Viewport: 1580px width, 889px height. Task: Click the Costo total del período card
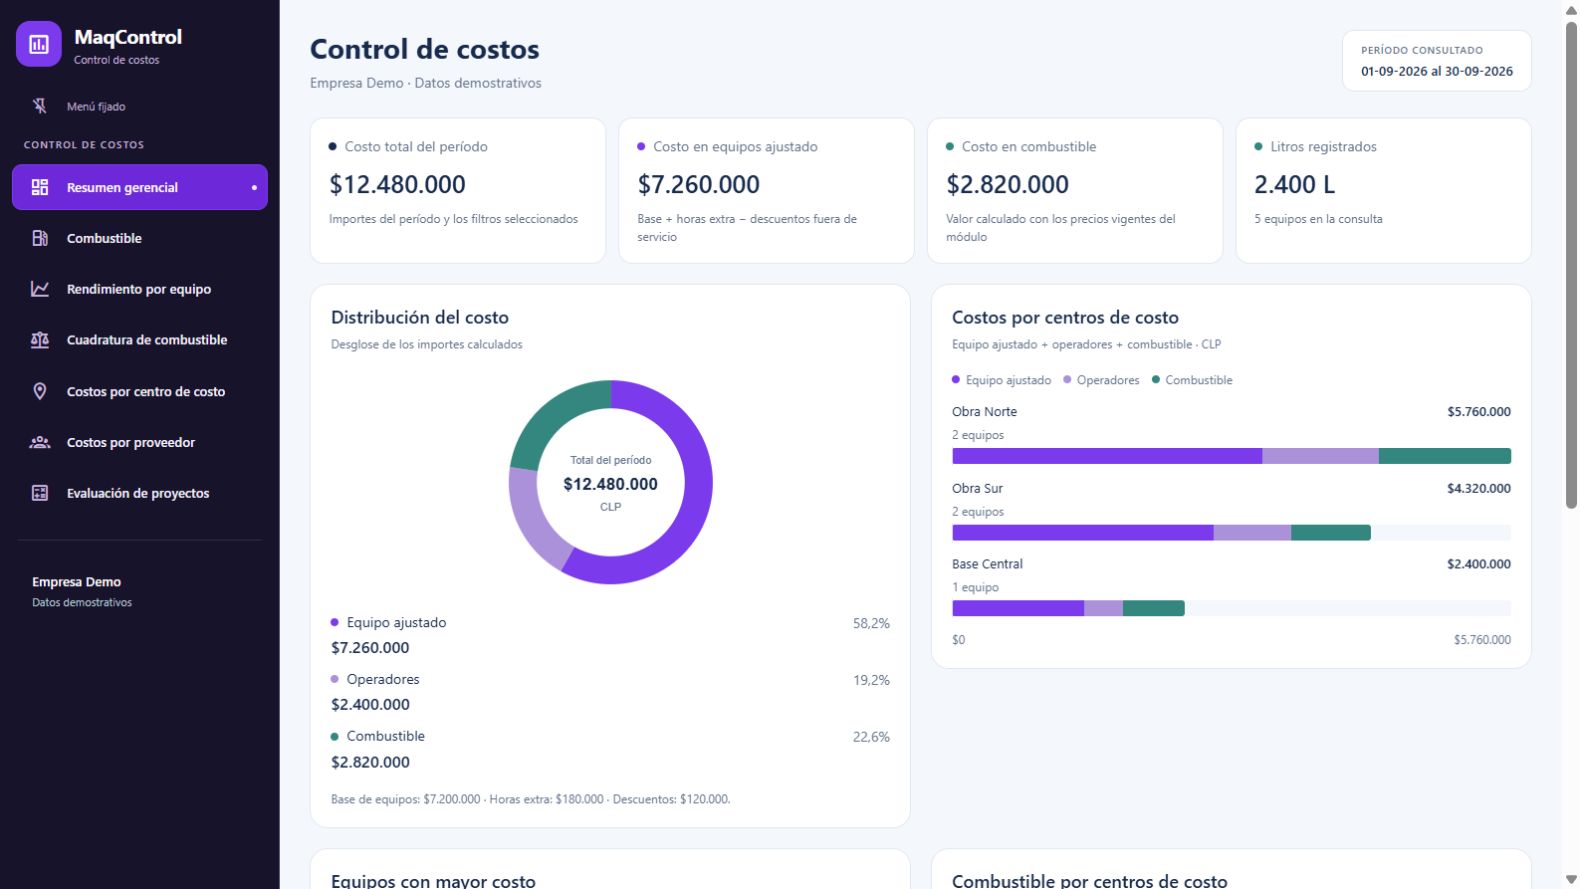pos(458,191)
